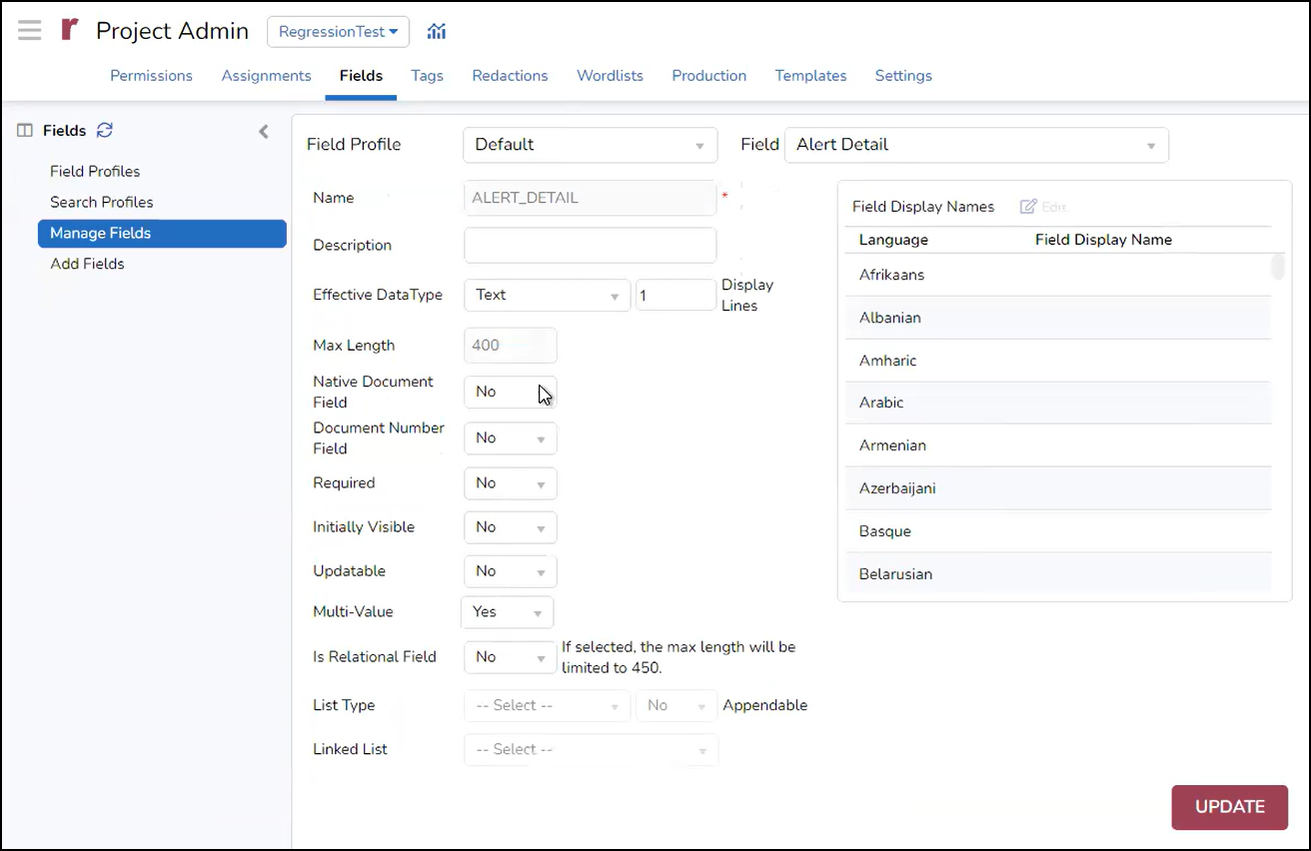Screen dimensions: 1311x851
Task: Select the Arabic language row
Action: pyautogui.click(x=1058, y=403)
